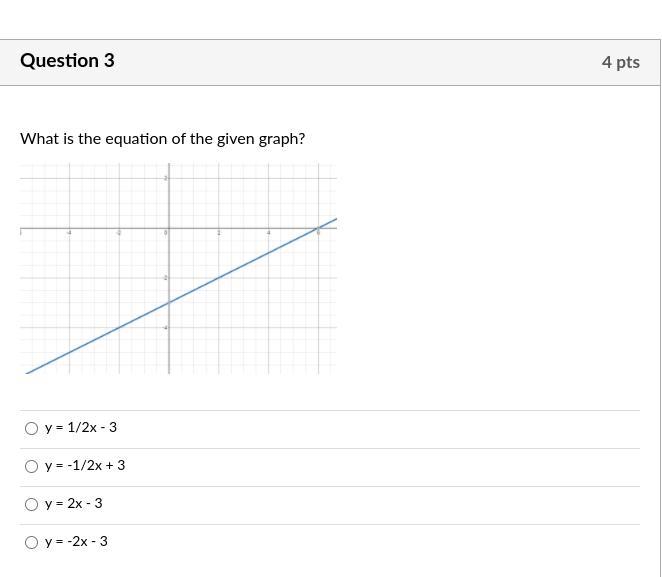Click where the blue line crosses the x-axis
The height and width of the screenshot is (577, 662).
click(318, 228)
